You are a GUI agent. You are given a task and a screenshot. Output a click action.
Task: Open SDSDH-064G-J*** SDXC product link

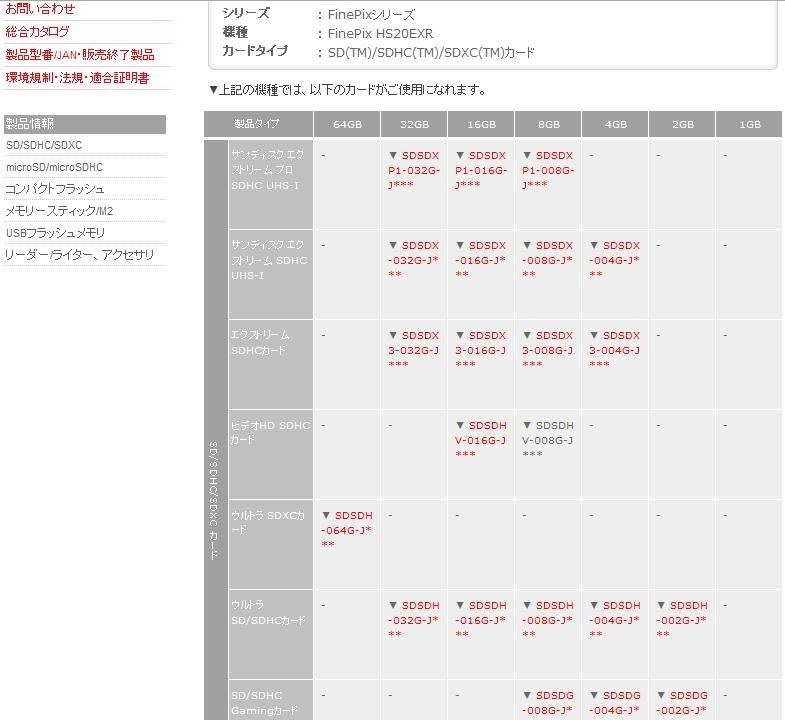tap(347, 530)
